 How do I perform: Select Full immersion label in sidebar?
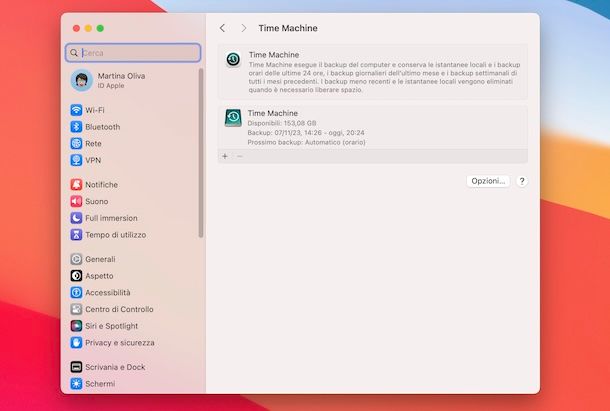tap(111, 218)
